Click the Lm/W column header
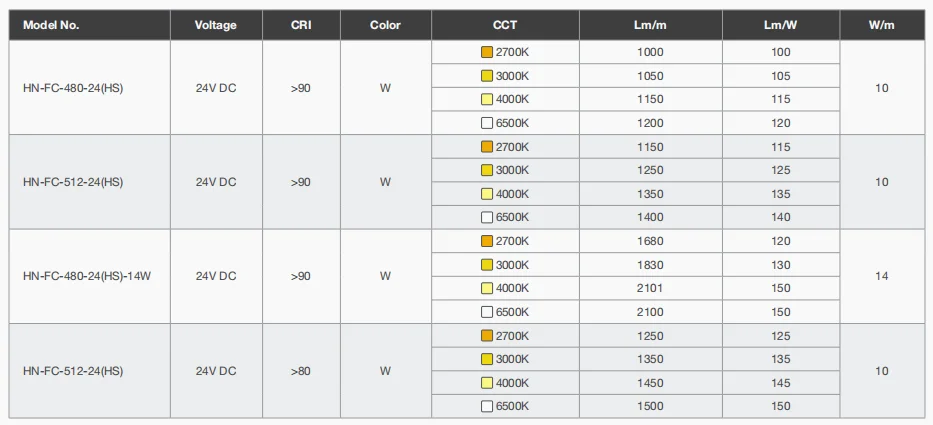Image resolution: width=933 pixels, height=425 pixels. [781, 25]
